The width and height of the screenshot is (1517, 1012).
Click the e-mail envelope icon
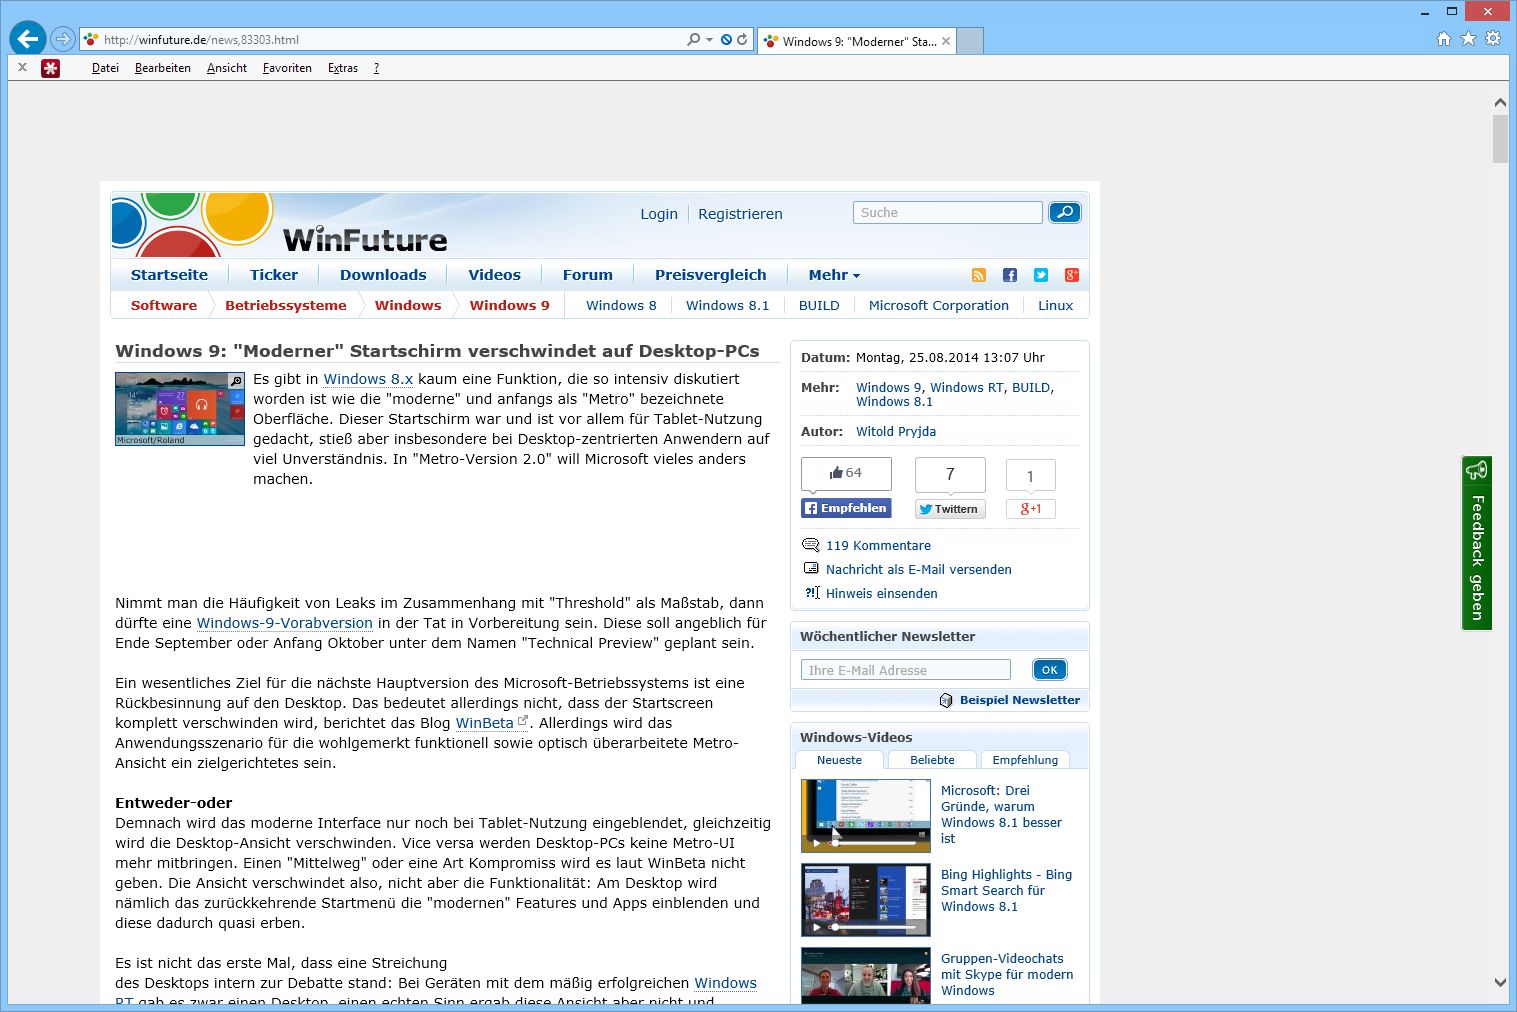point(811,568)
